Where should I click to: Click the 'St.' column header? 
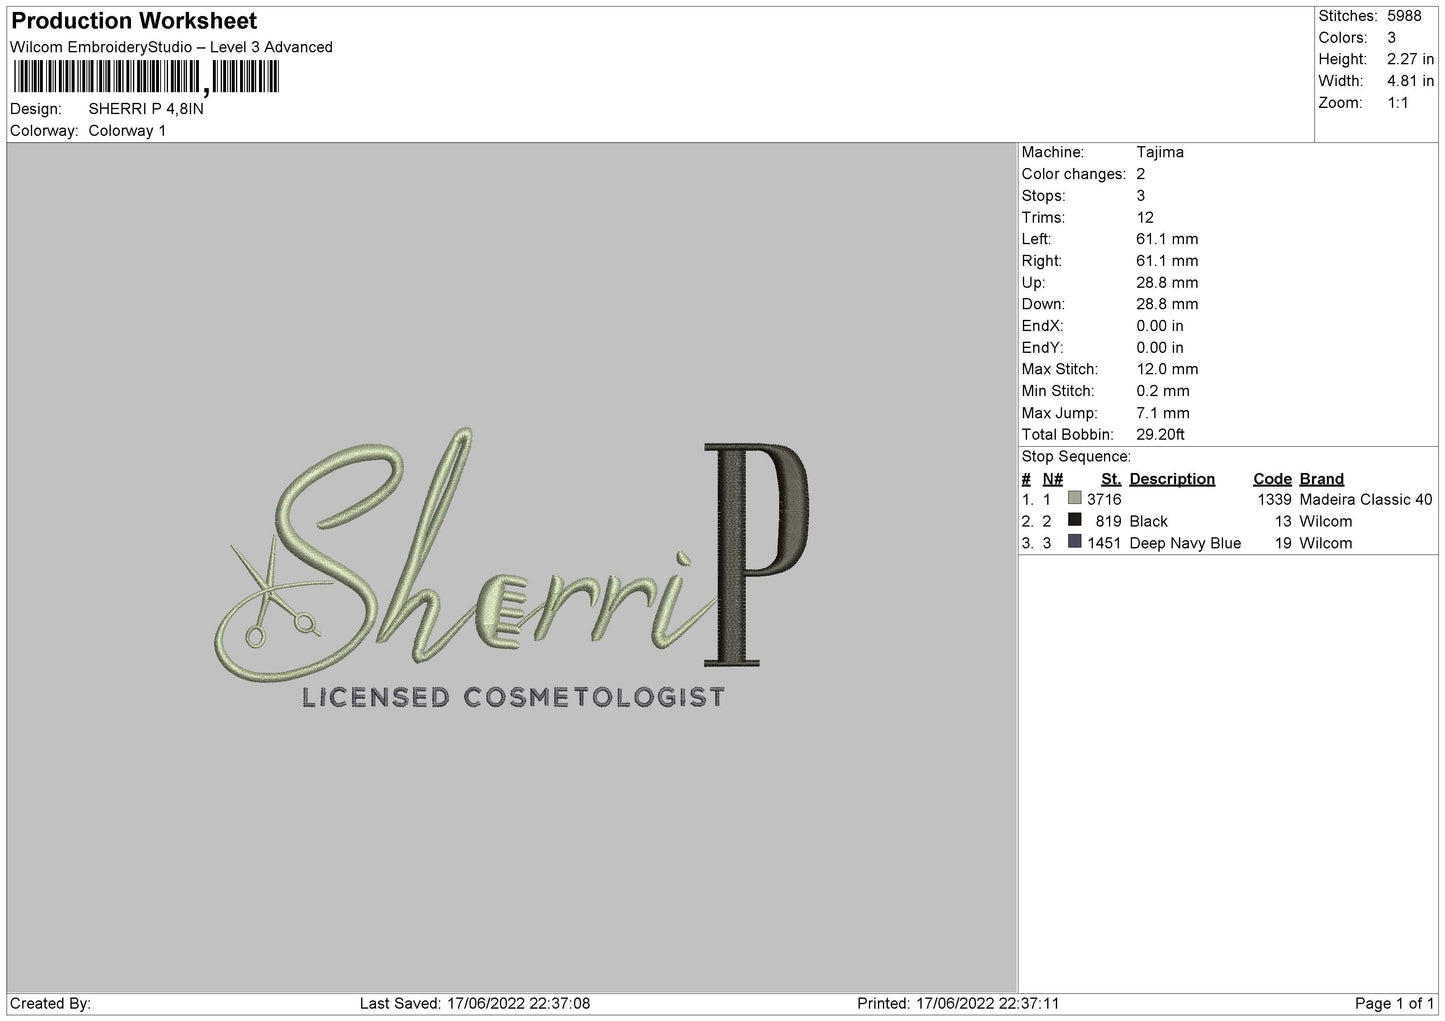(1111, 479)
